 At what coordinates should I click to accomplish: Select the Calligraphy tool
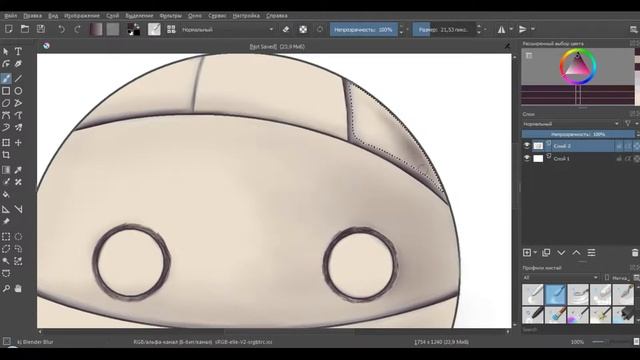tap(18, 64)
